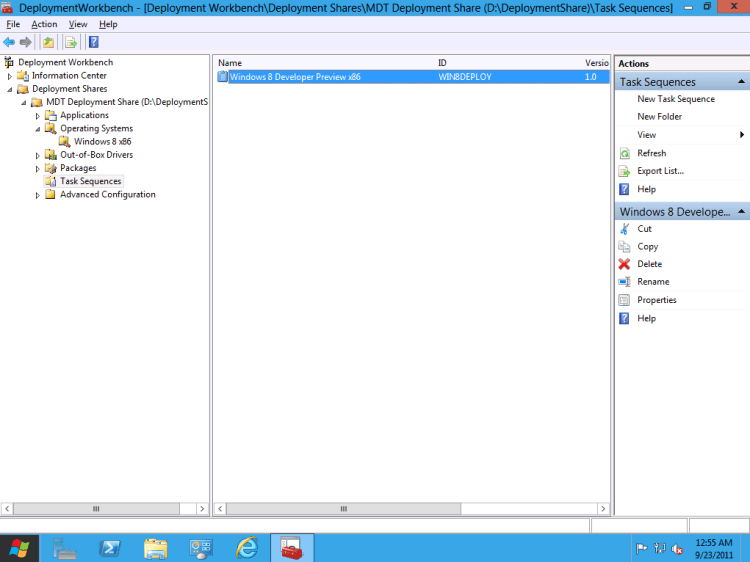Image resolution: width=750 pixels, height=562 pixels.
Task: Select the Windows 8 x86 tree item
Action: pyautogui.click(x=102, y=142)
